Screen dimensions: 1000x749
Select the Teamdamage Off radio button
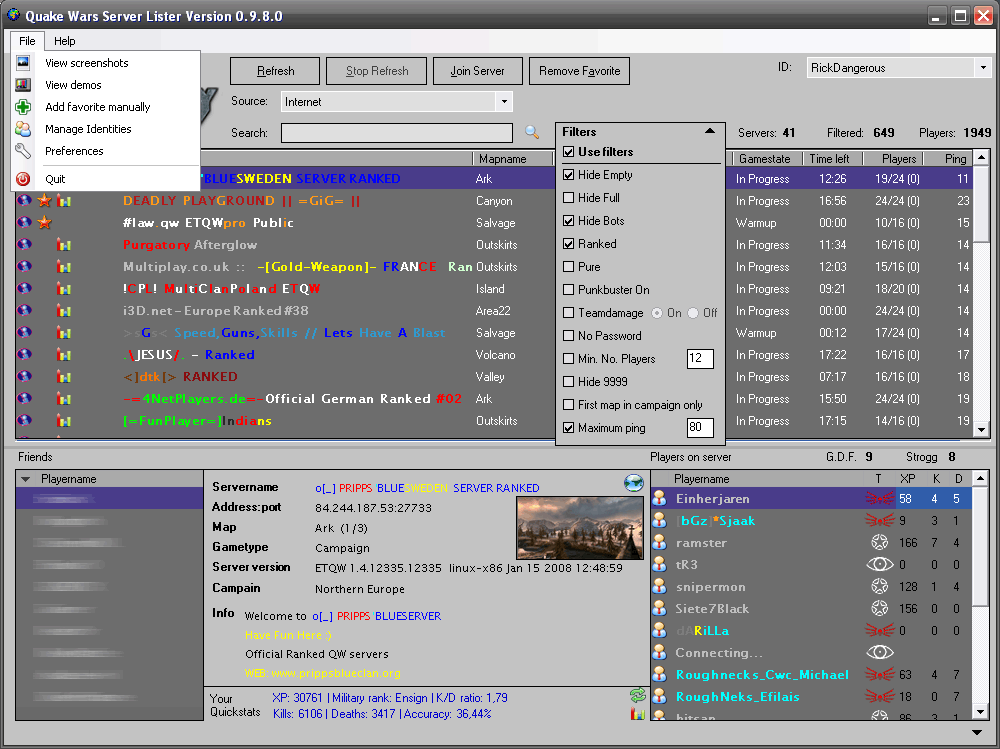693,313
